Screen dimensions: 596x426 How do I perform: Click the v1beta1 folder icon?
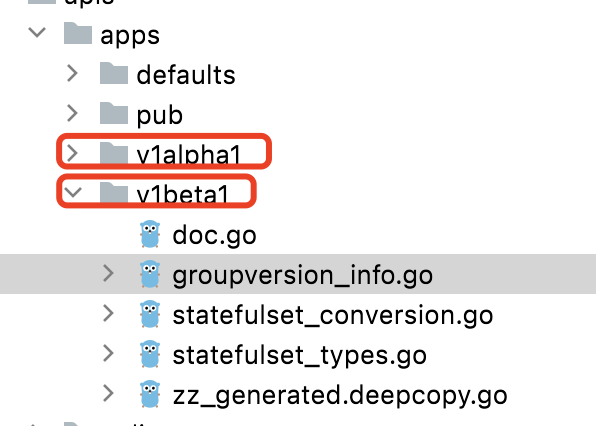click(114, 193)
